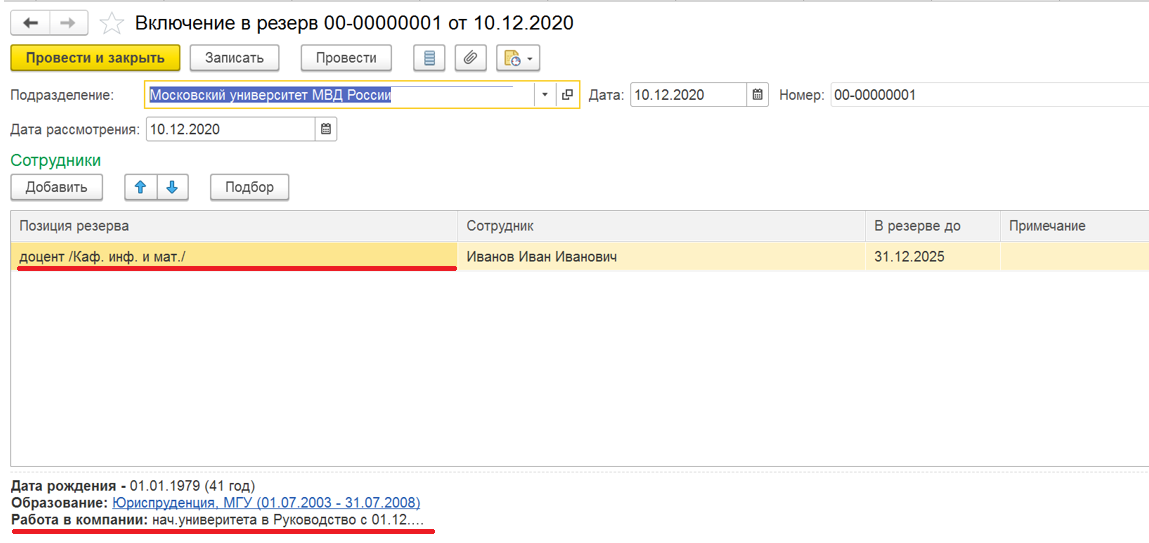
Task: Select the Иванов Иван Иванович cell
Action: click(660, 257)
